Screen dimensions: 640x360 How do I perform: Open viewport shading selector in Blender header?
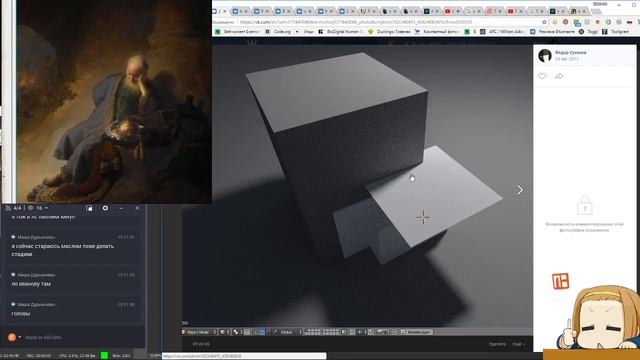point(225,332)
